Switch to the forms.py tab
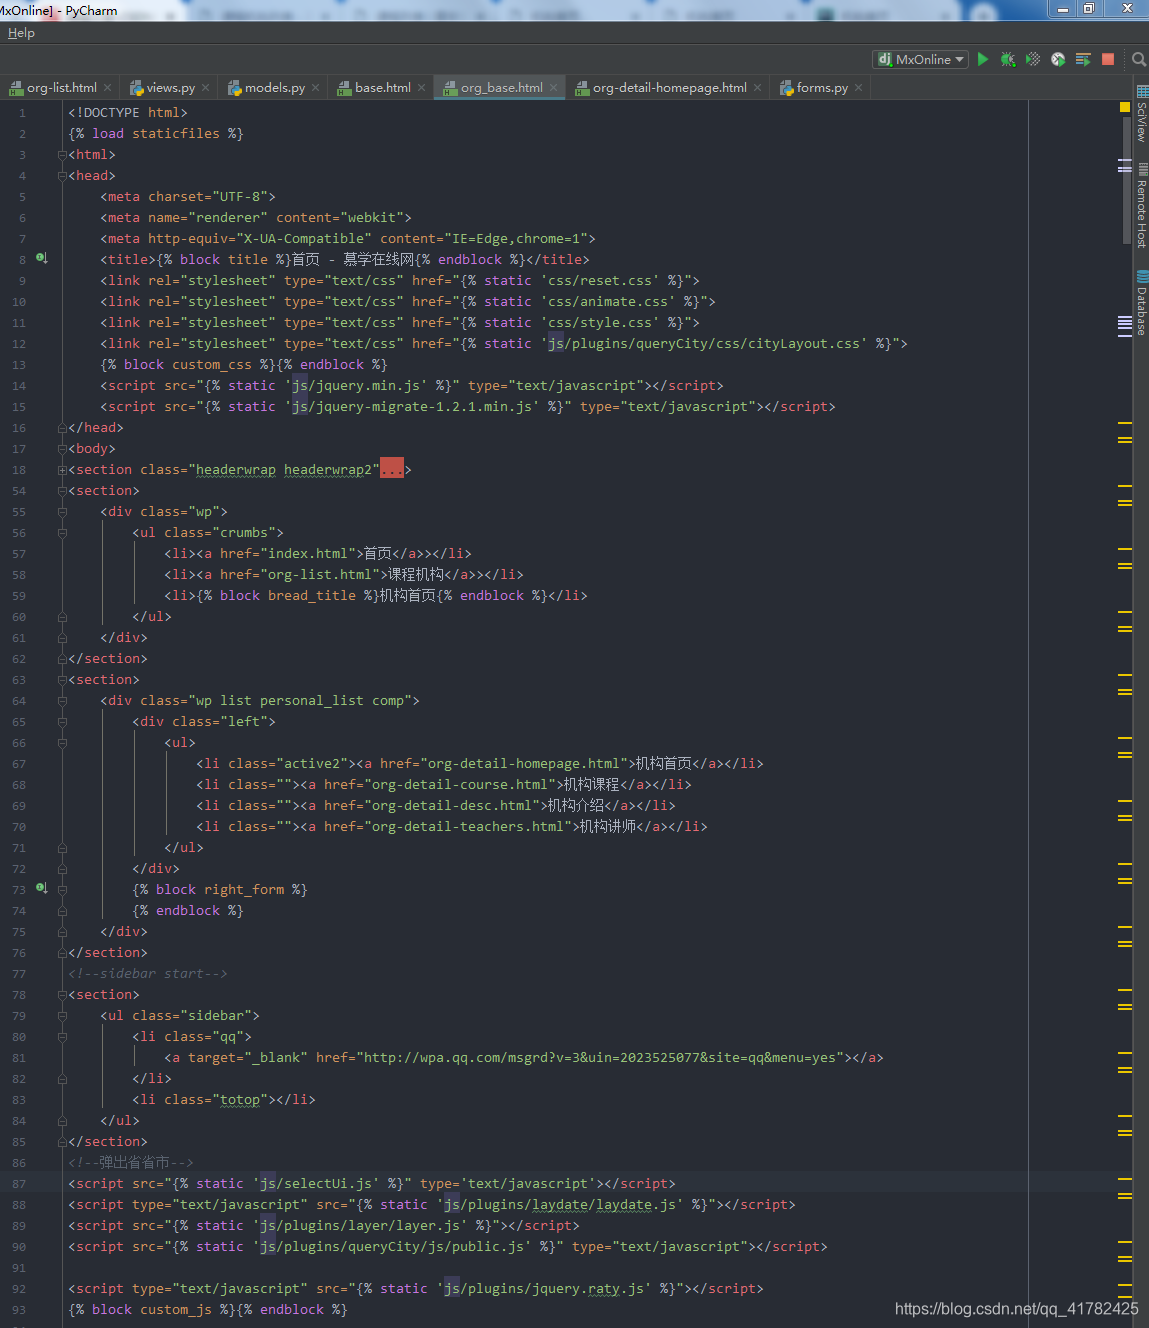 (x=822, y=88)
